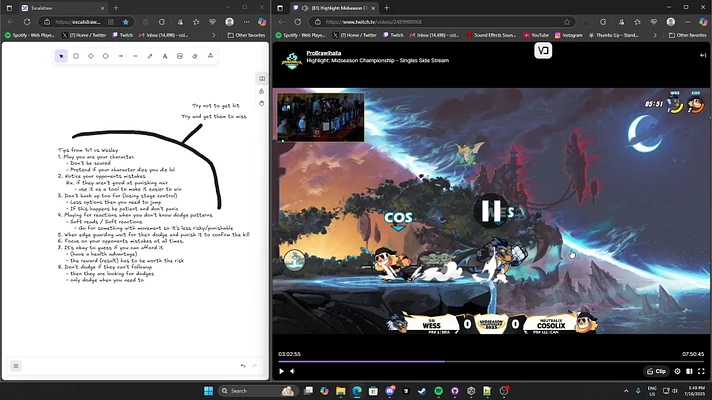The image size is (712, 400).
Task: Open the more tools shapes menu
Action: coord(210,56)
